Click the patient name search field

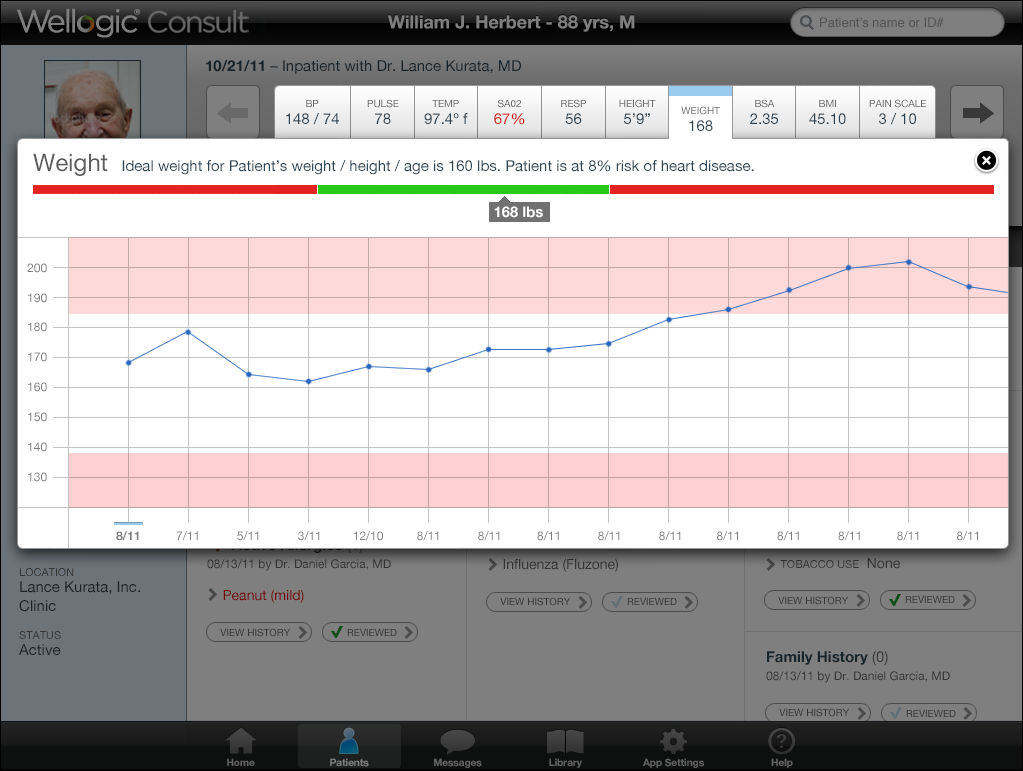coord(897,23)
